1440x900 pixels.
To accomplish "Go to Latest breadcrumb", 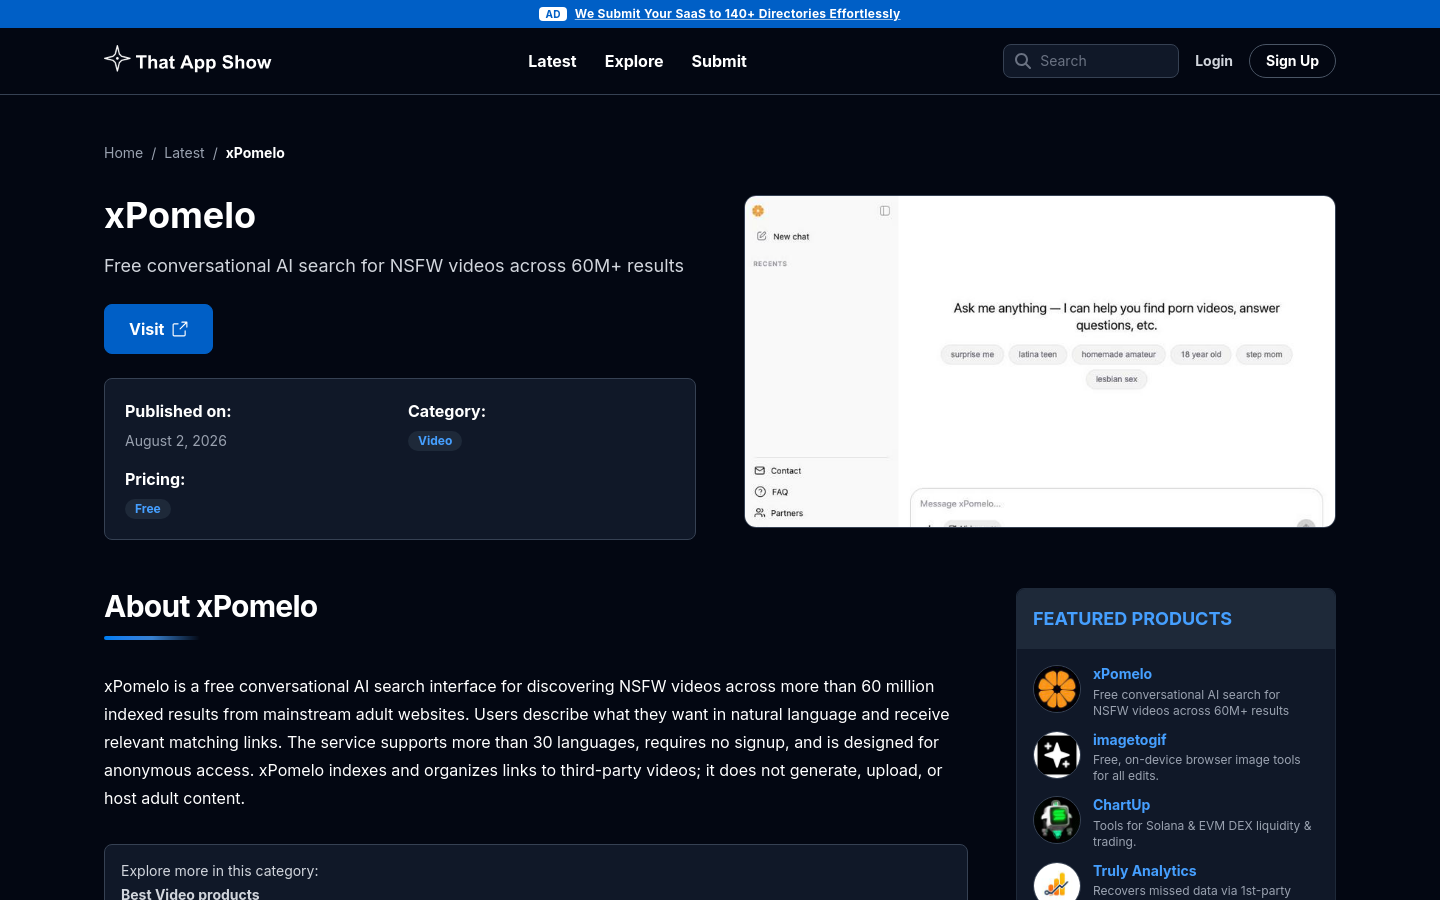I will click(184, 153).
